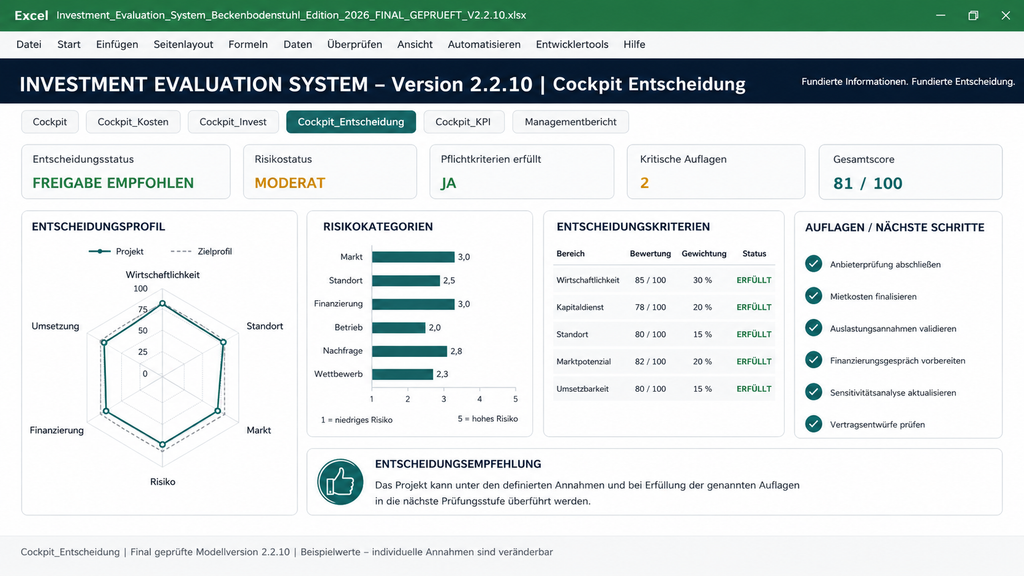Click the Bereich column header
The width and height of the screenshot is (1024, 576).
click(570, 253)
